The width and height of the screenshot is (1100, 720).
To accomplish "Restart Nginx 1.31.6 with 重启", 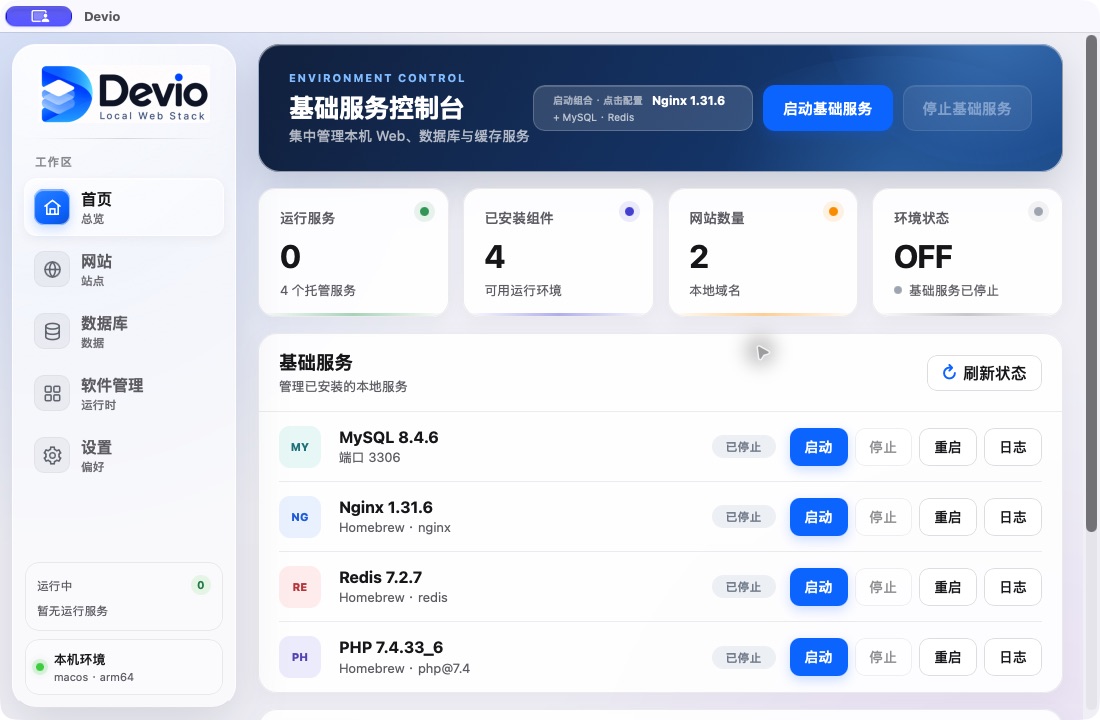I will 948,517.
